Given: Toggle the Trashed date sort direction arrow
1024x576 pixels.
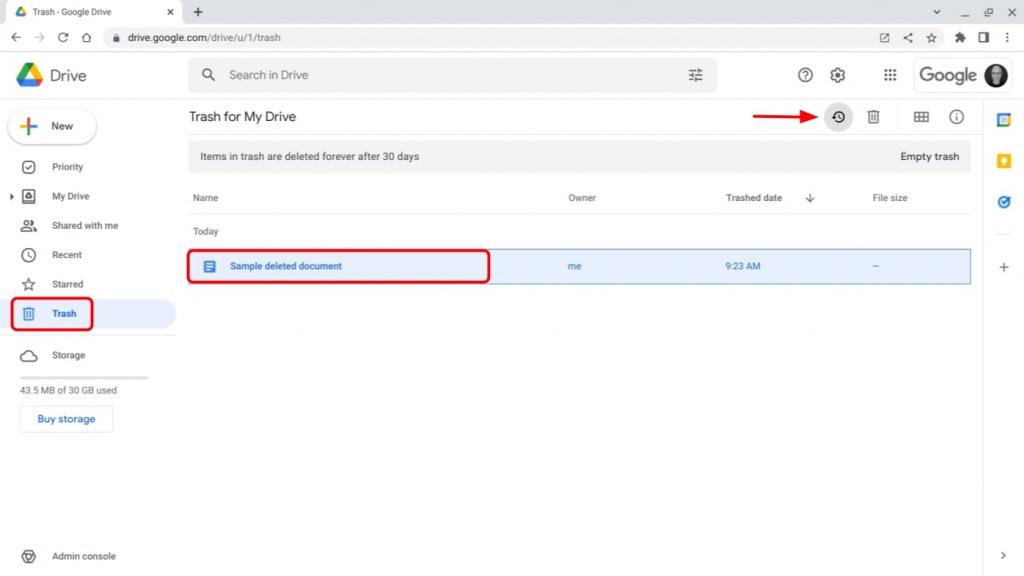Looking at the screenshot, I should click(x=809, y=198).
